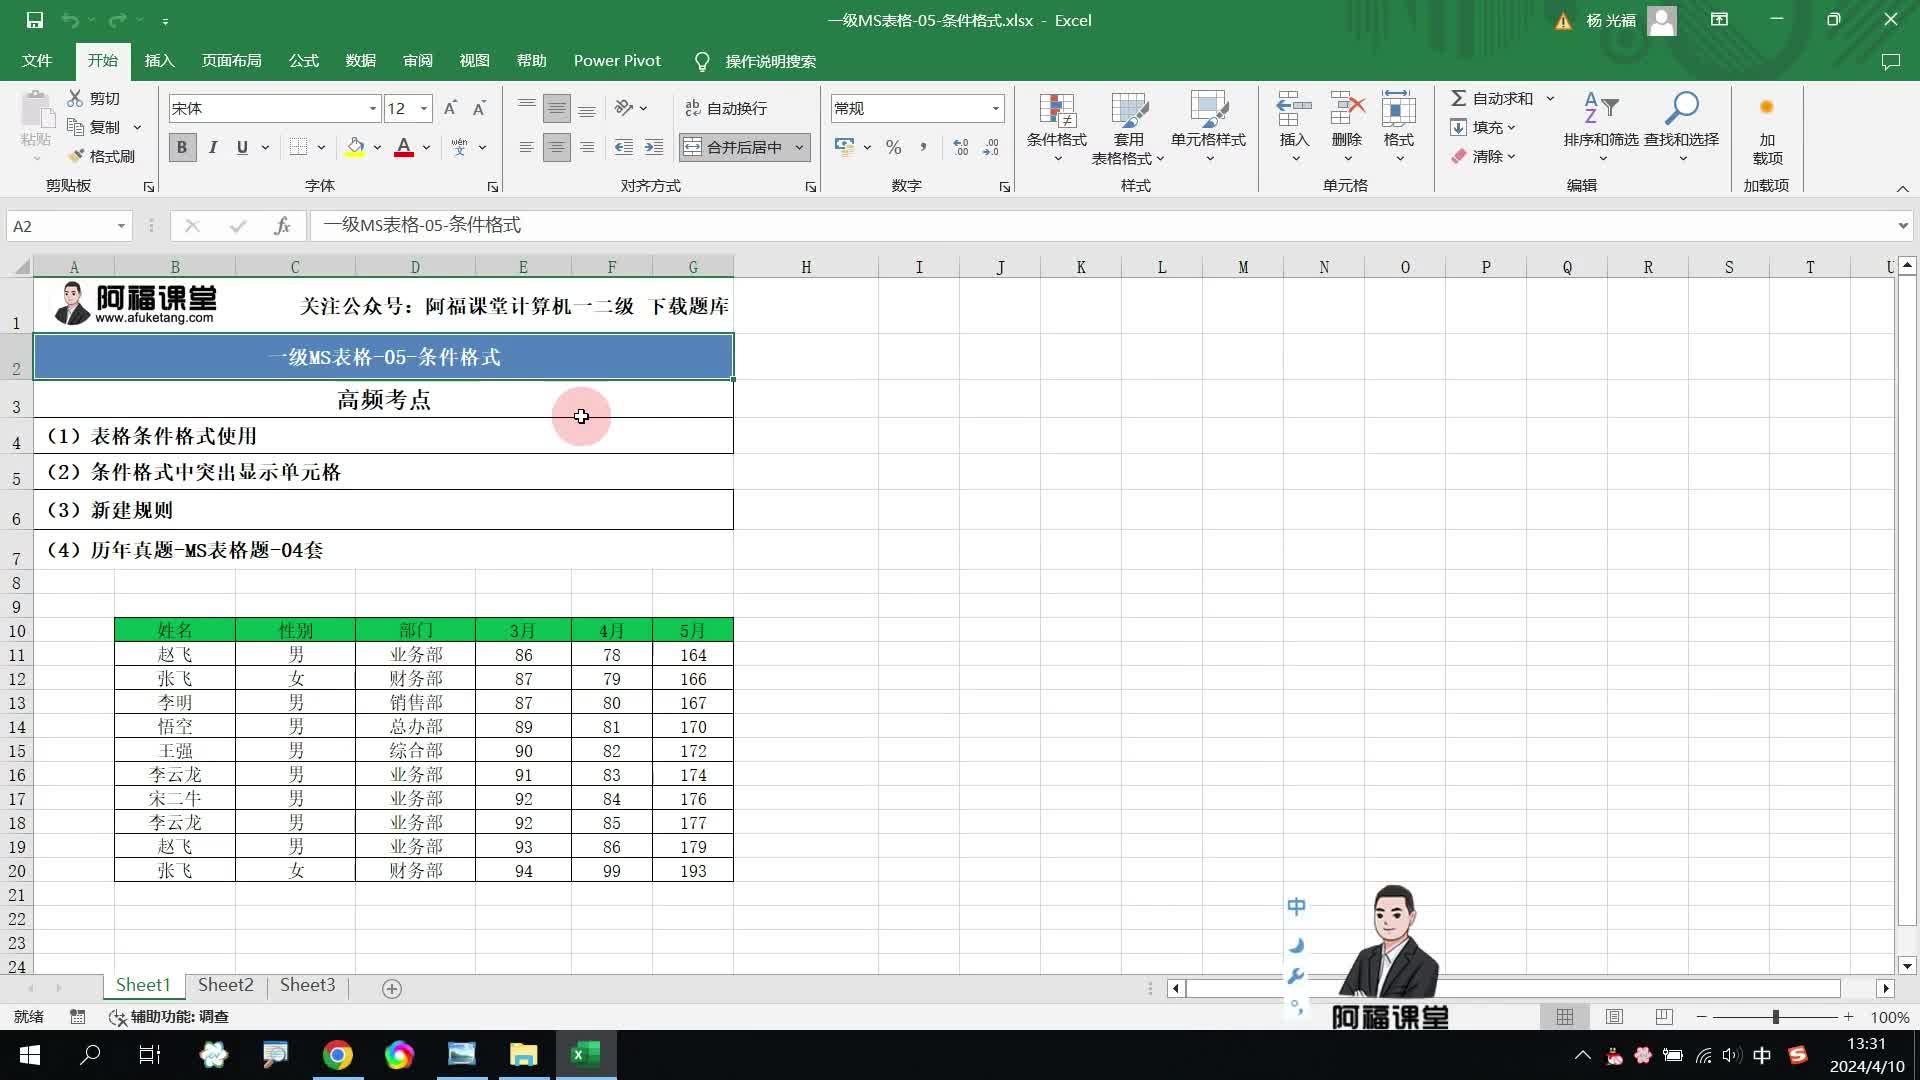This screenshot has height=1080, width=1920.
Task: Click red font color swatch button
Action: 404,147
